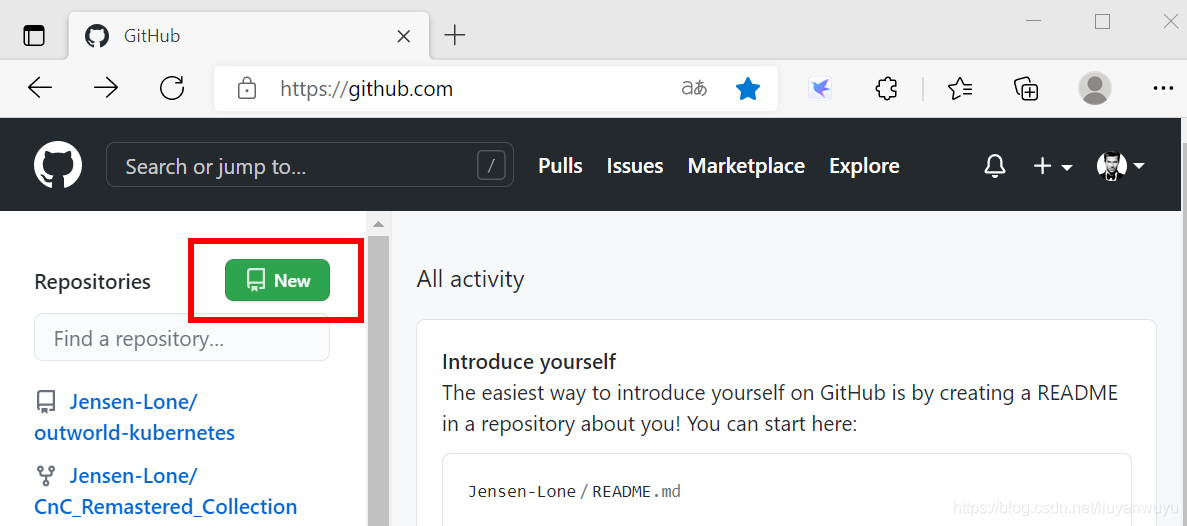Click the Jensen-Lone / README.md text
The height and width of the screenshot is (526, 1187).
pyautogui.click(x=574, y=491)
